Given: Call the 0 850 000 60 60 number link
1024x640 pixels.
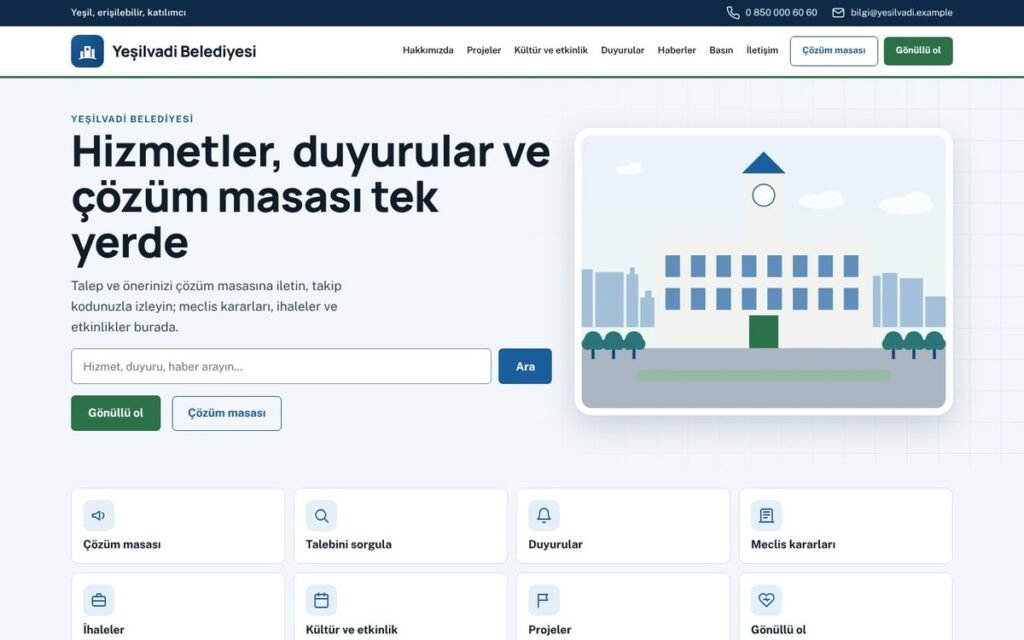Looking at the screenshot, I should click(x=781, y=12).
